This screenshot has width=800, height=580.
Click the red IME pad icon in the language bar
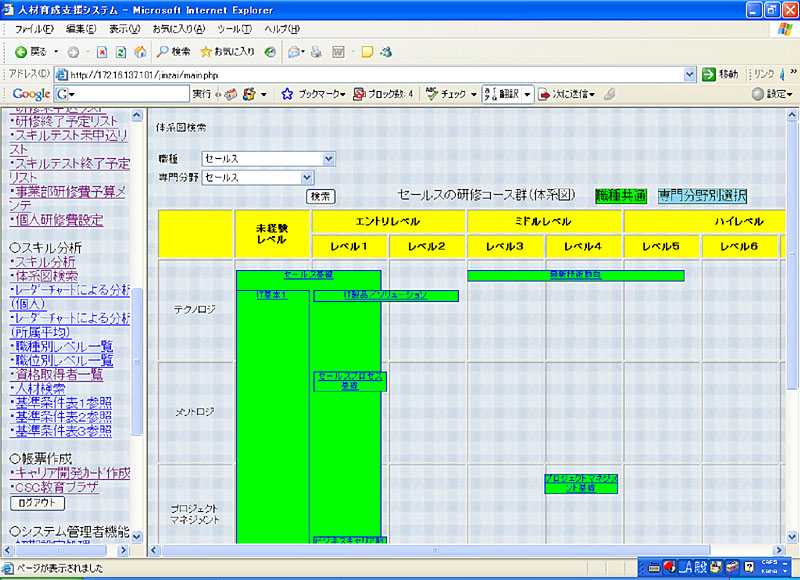point(670,567)
